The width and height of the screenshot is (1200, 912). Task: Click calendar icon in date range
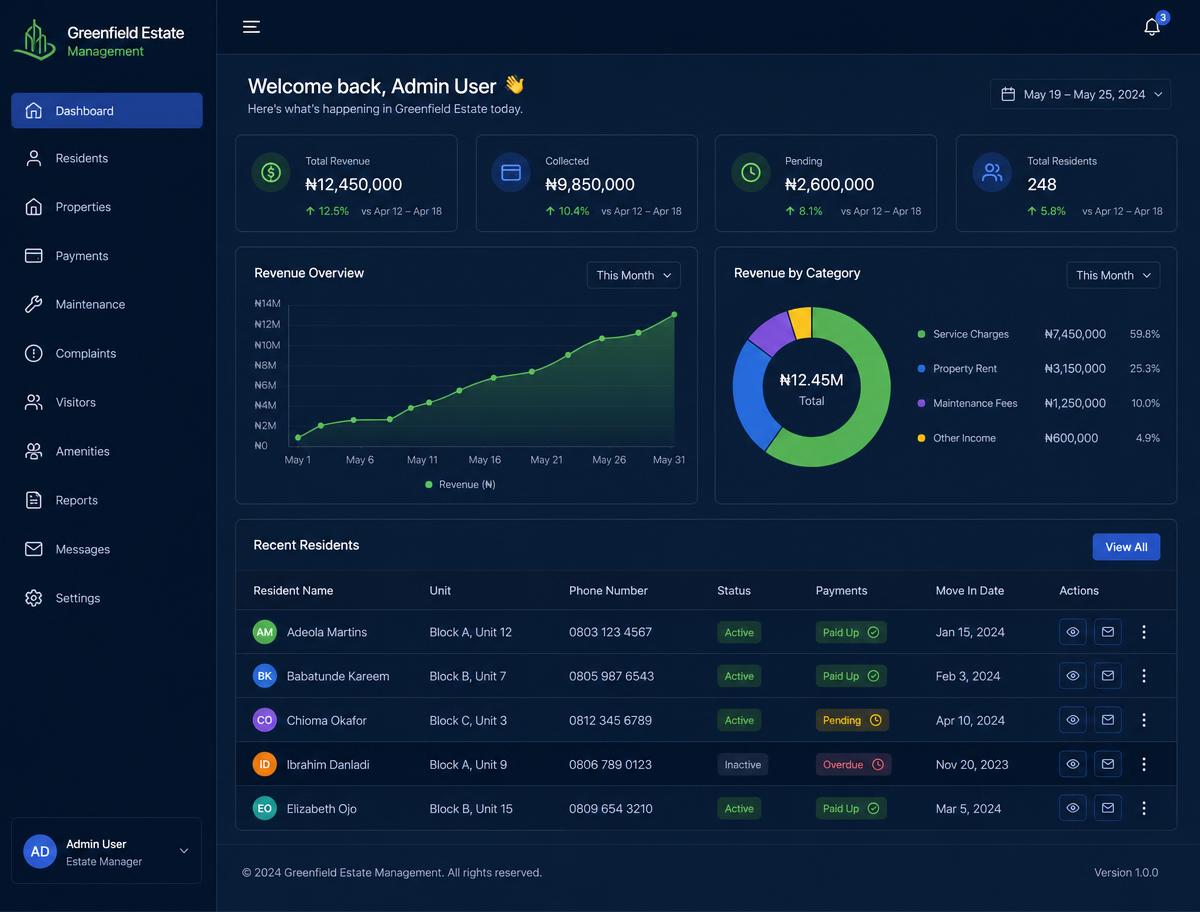coord(1008,94)
